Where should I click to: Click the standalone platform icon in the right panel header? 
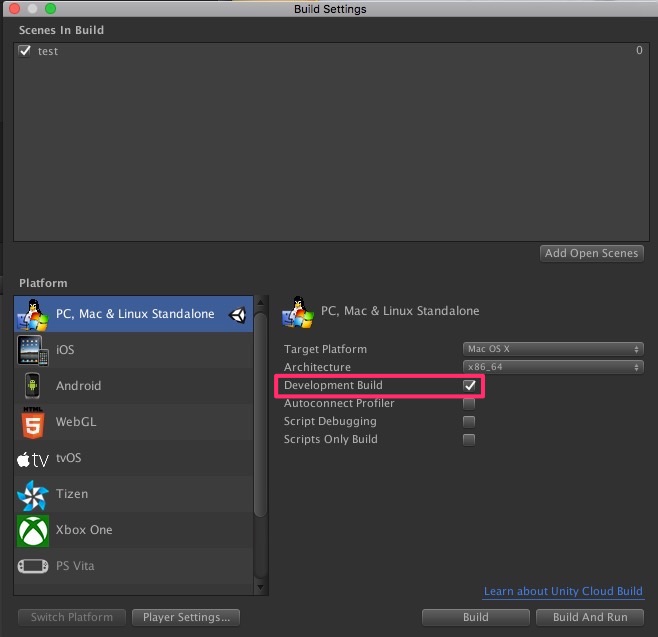(298, 312)
